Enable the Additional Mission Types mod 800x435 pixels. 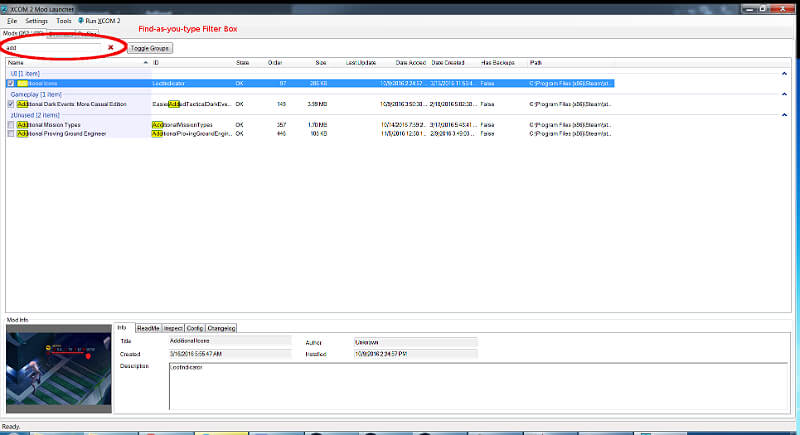point(11,125)
